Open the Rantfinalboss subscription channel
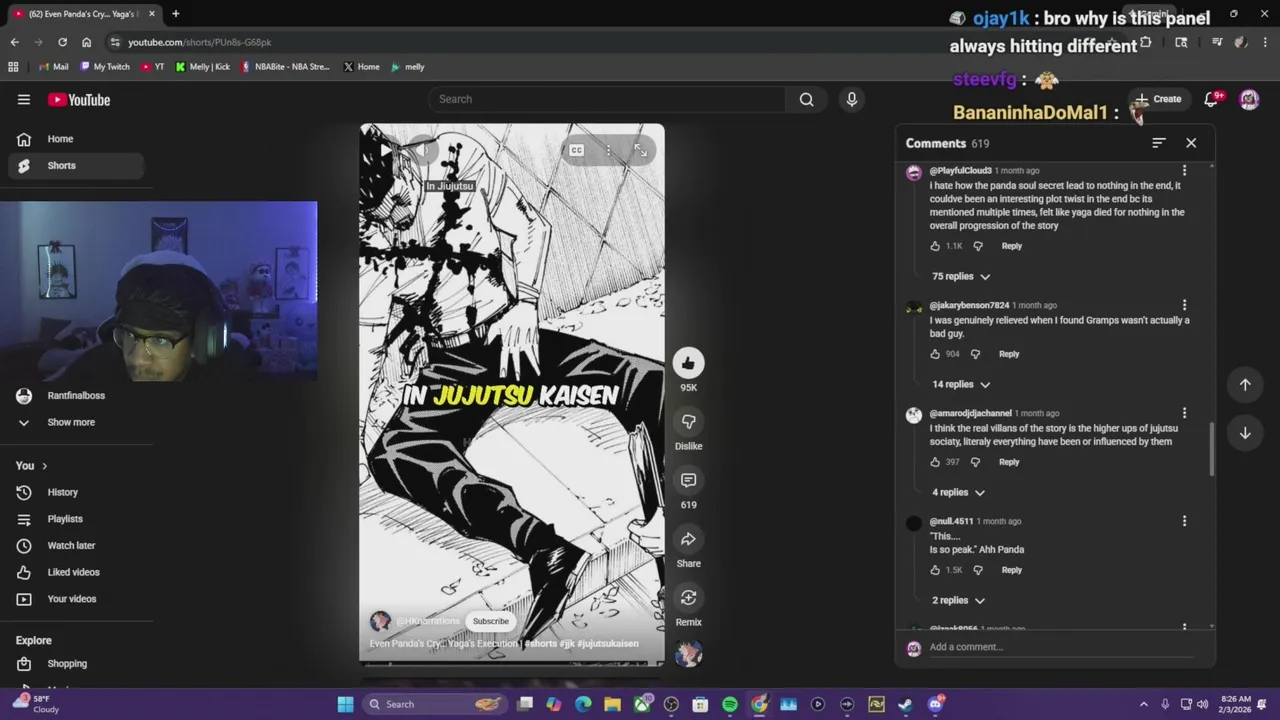Screen dimensions: 1280x720 tap(76, 395)
